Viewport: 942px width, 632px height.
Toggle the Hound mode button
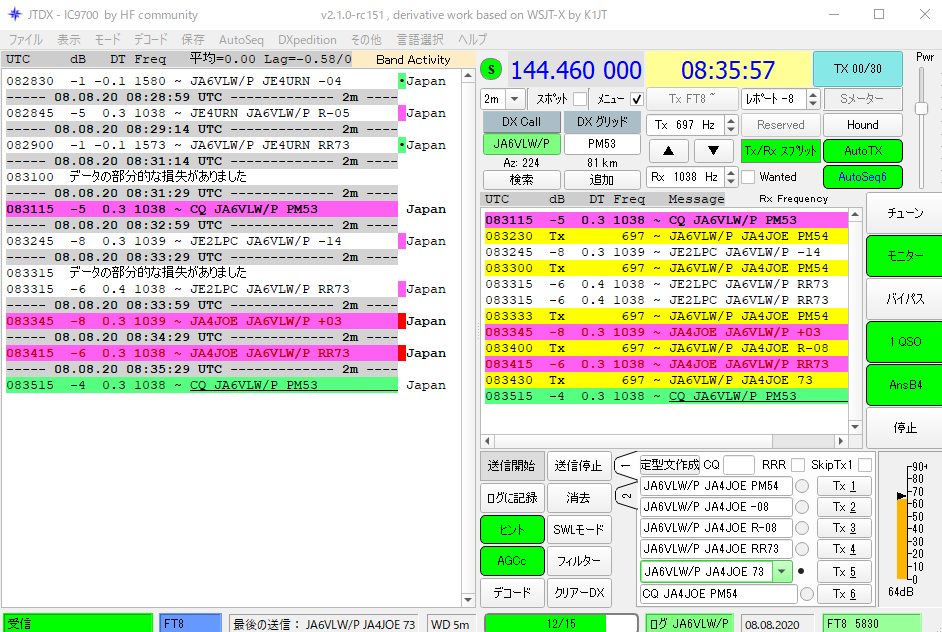pos(862,125)
